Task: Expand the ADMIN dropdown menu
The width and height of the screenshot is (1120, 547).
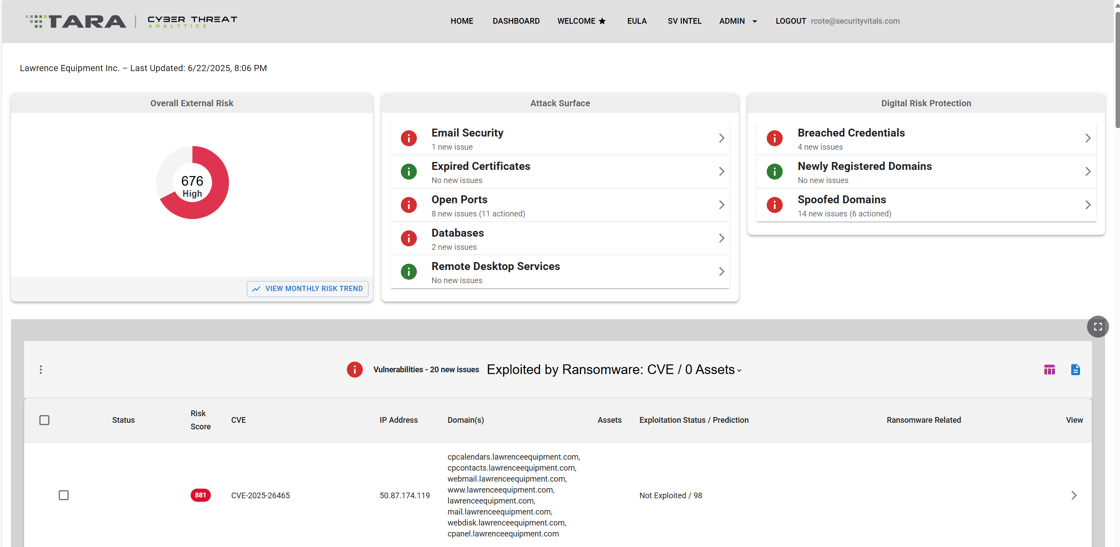Action: (x=738, y=21)
